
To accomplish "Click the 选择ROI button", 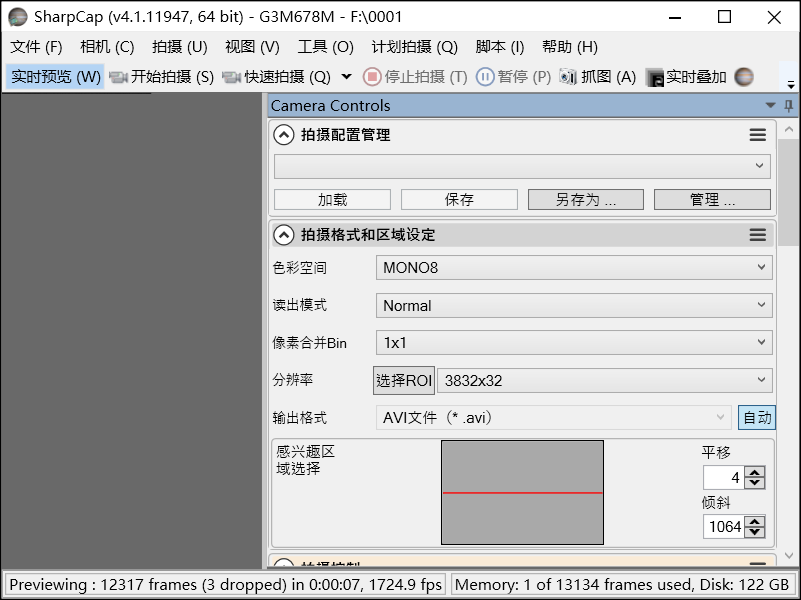I will pos(404,380).
